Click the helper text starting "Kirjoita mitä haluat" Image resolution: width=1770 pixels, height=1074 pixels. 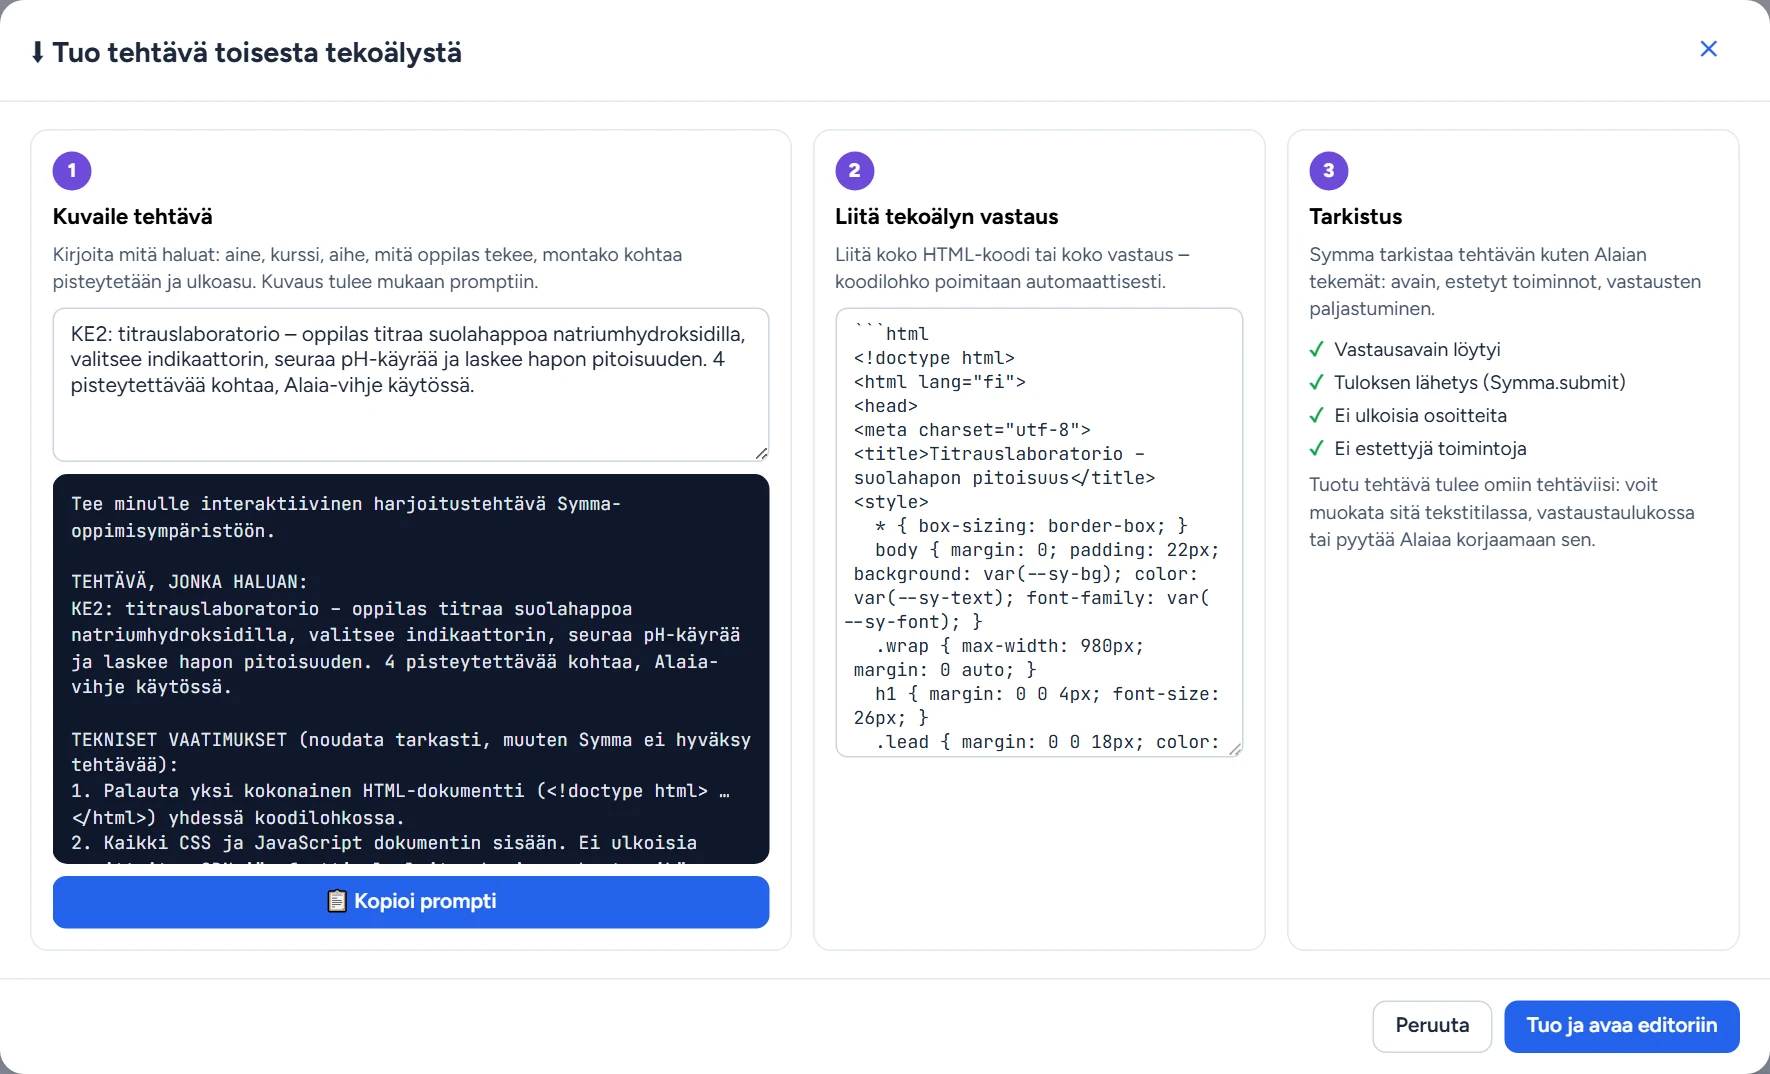point(368,268)
